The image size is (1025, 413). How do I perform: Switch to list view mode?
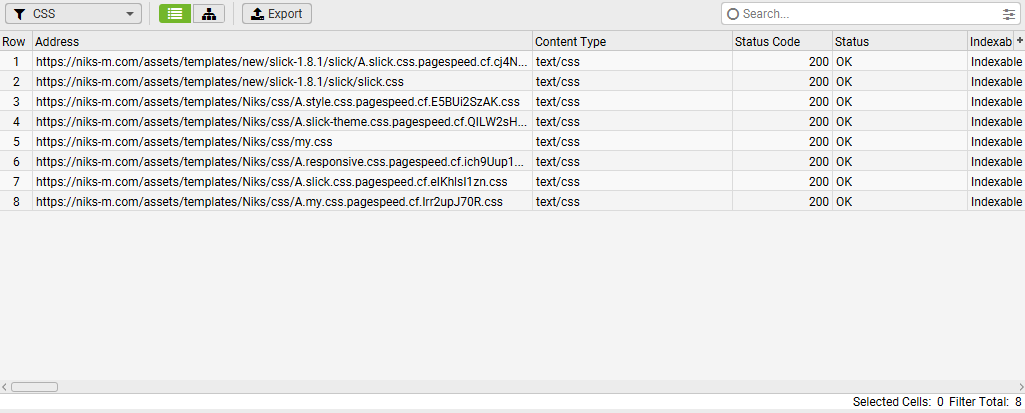(175, 14)
